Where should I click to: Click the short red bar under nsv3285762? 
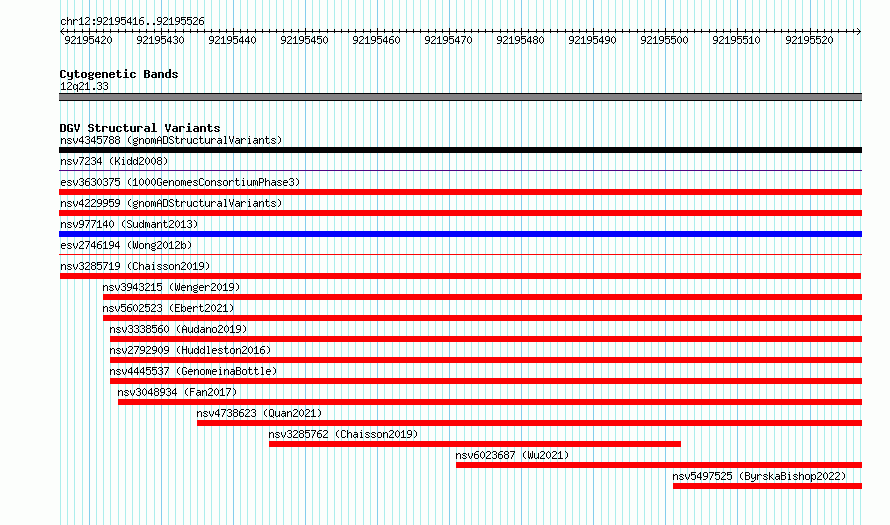click(x=475, y=444)
